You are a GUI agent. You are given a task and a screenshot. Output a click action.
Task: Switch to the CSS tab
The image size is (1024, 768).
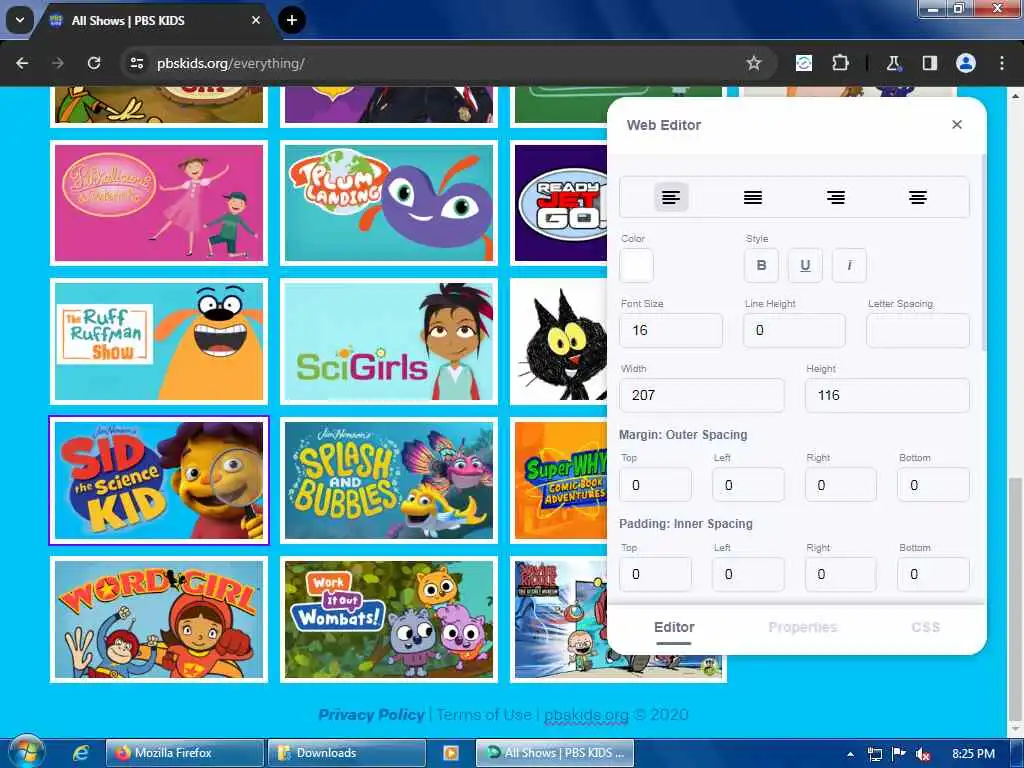click(x=925, y=628)
